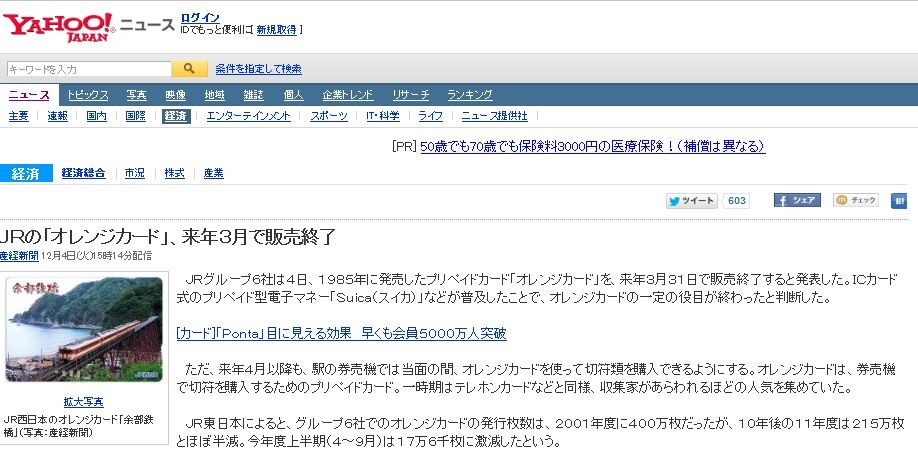The height and width of the screenshot is (473, 918).
Task: Click the Twitter ツイート button
Action: tap(691, 201)
